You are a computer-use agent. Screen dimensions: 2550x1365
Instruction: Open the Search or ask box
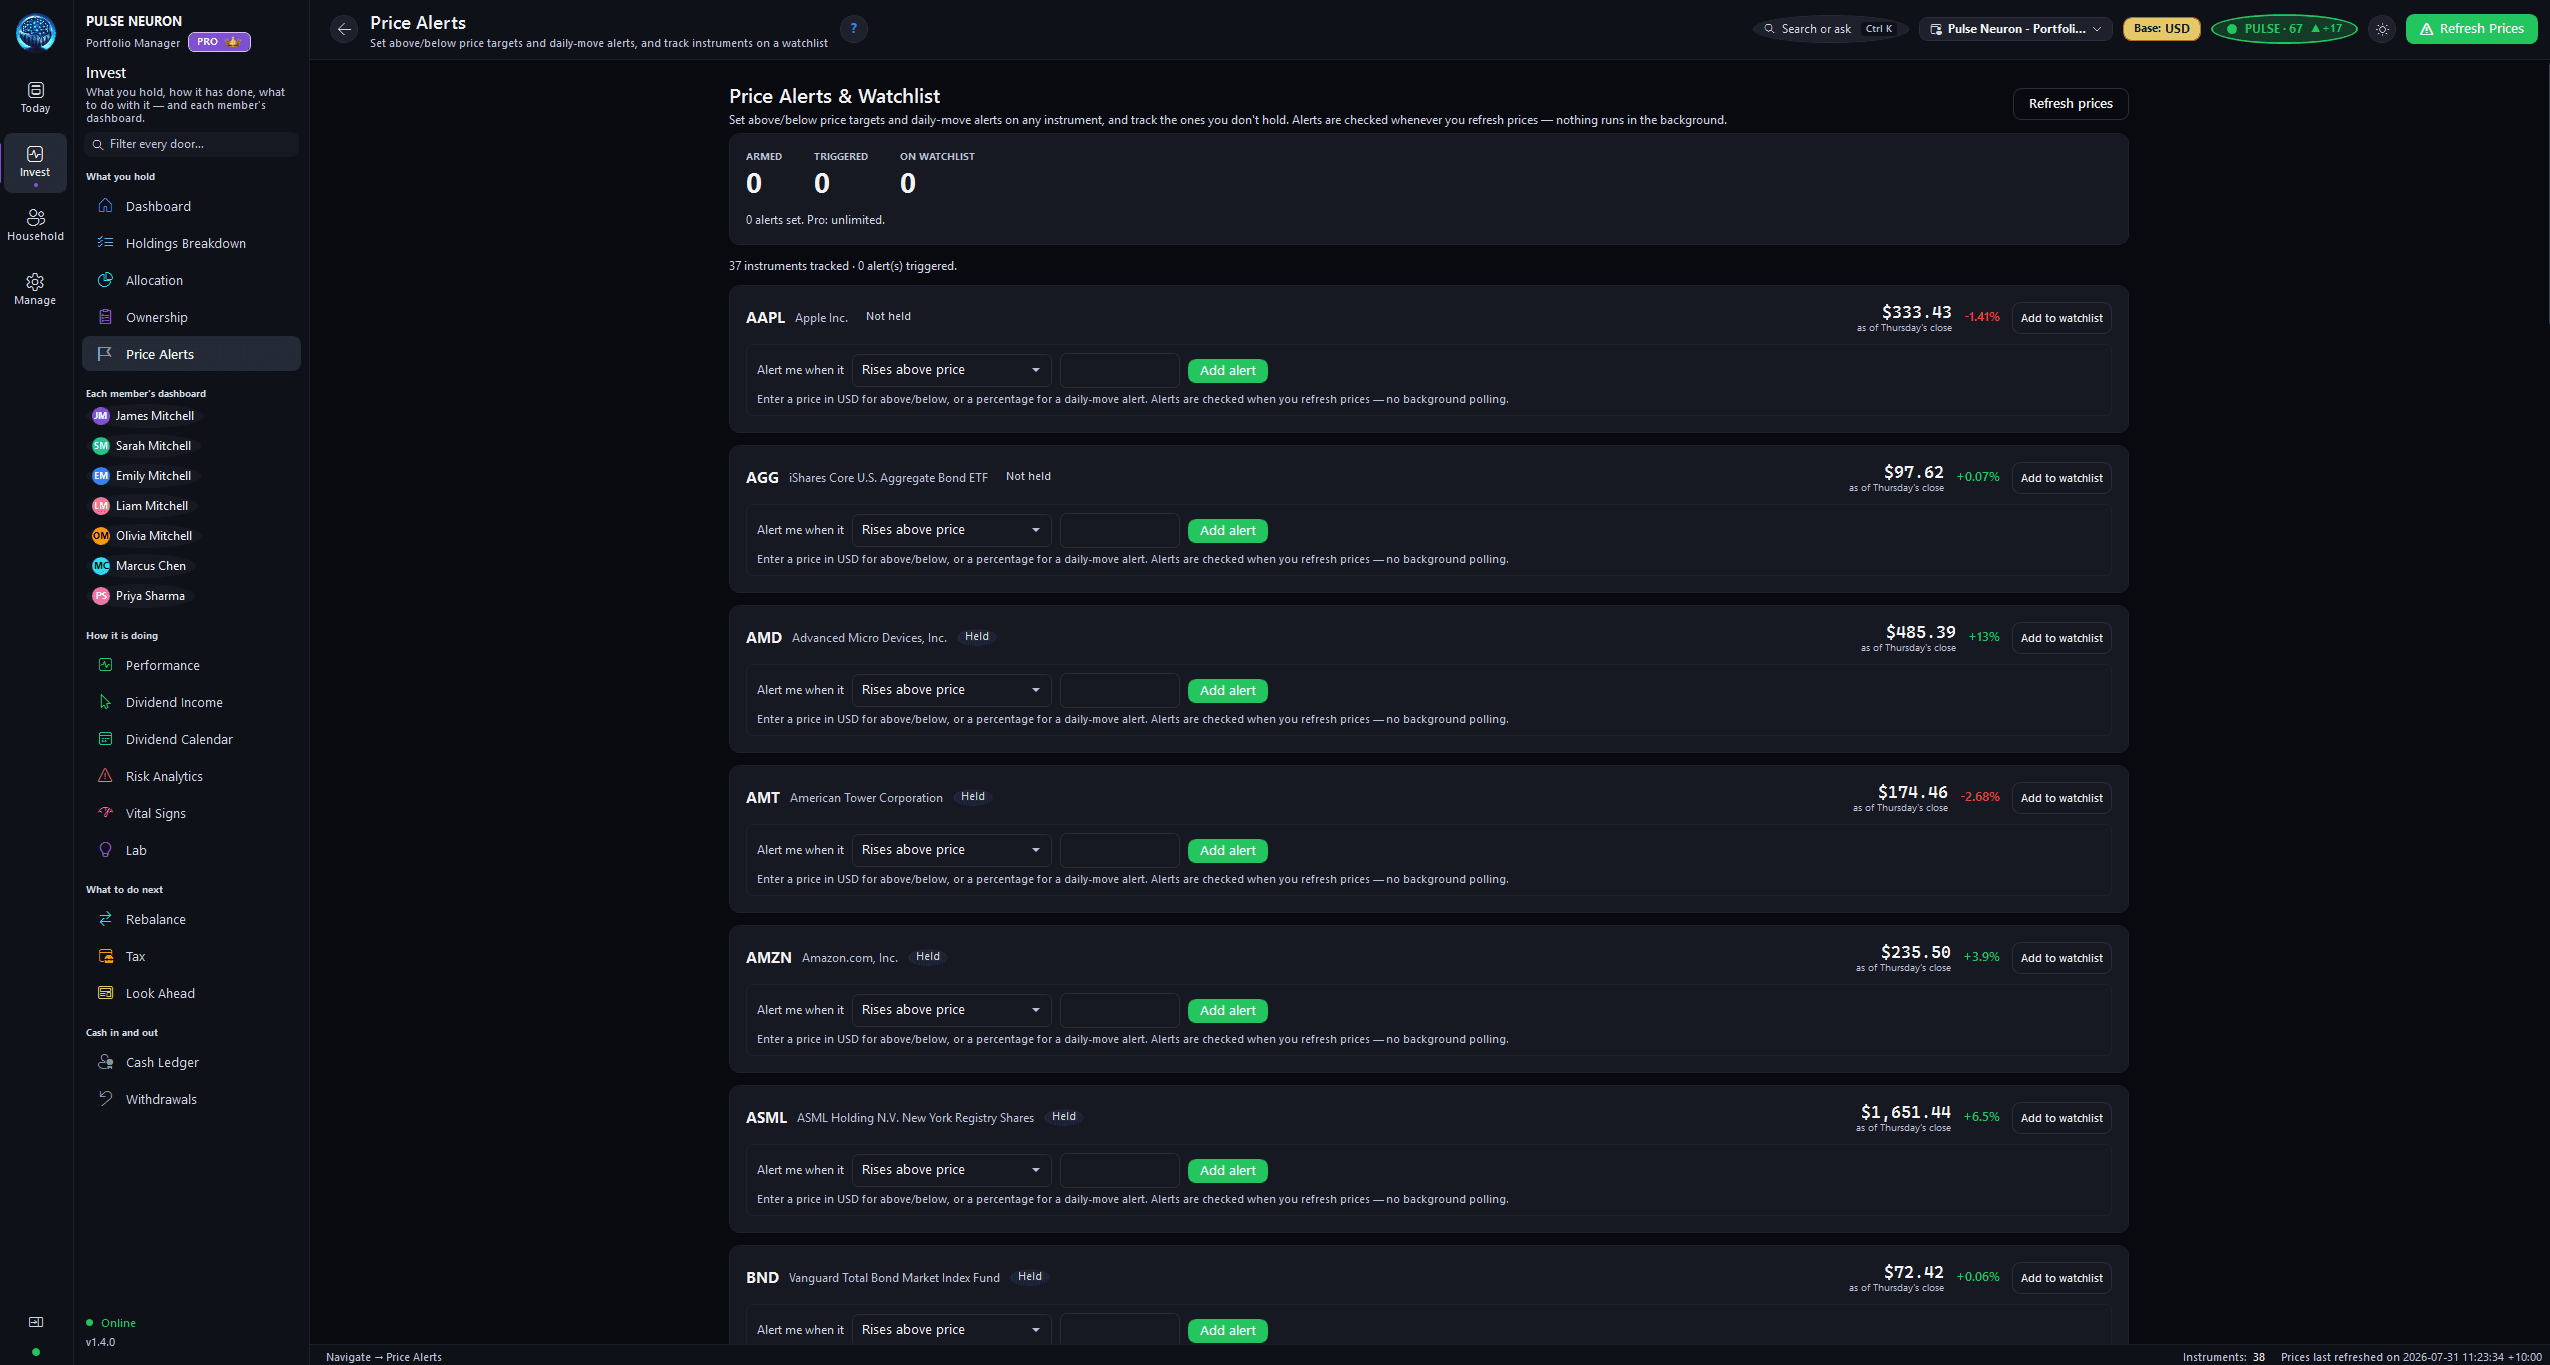point(1830,29)
